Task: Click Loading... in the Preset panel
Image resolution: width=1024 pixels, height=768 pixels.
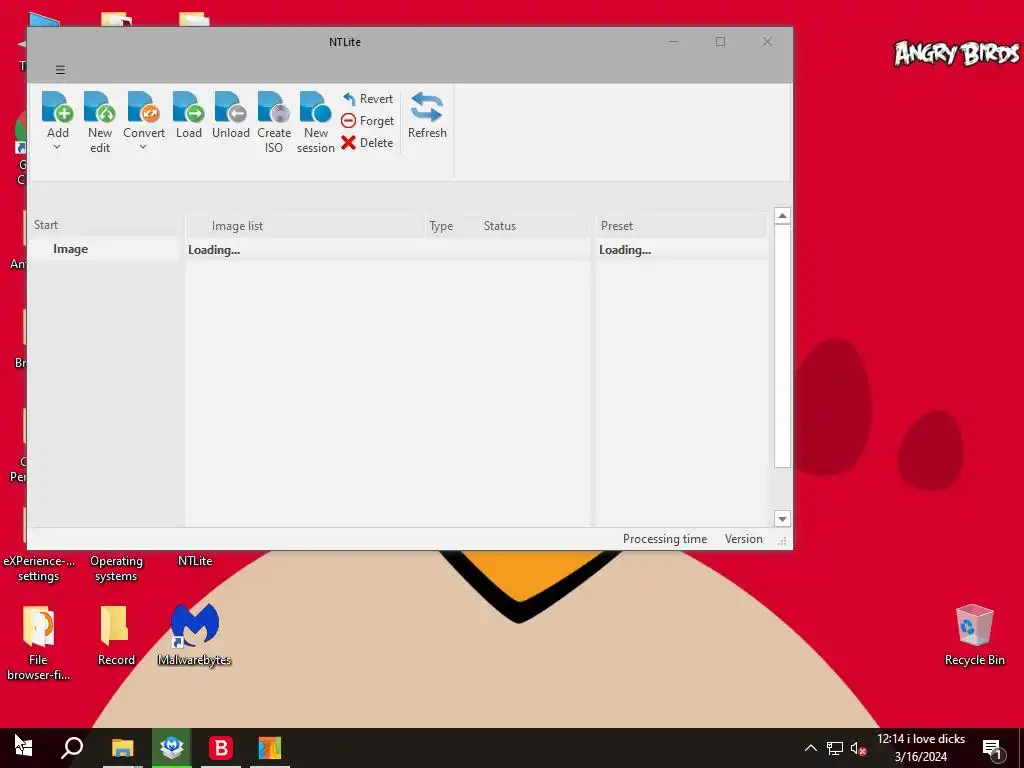Action: click(x=624, y=250)
